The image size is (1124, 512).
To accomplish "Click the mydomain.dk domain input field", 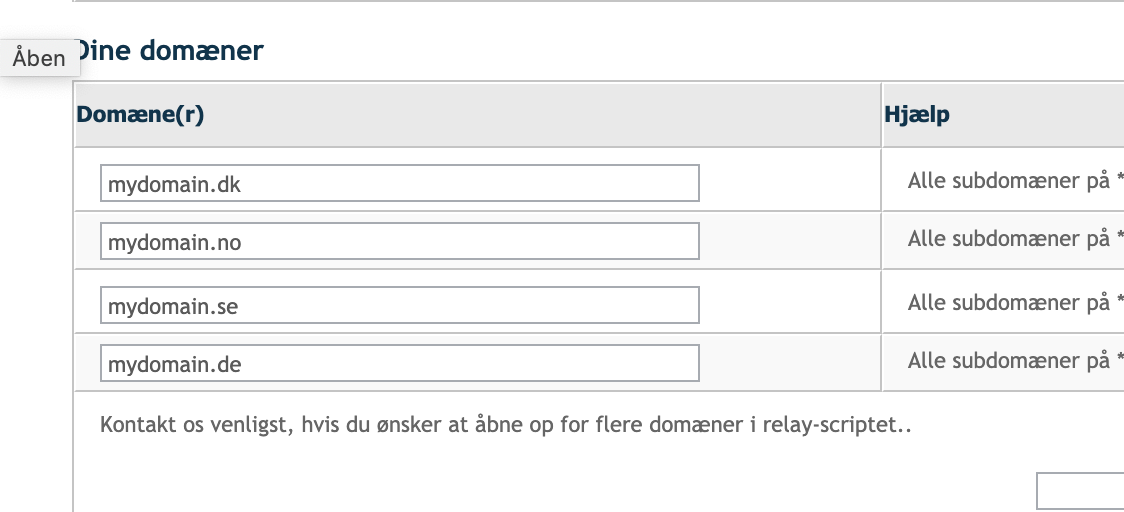I will (x=399, y=183).
